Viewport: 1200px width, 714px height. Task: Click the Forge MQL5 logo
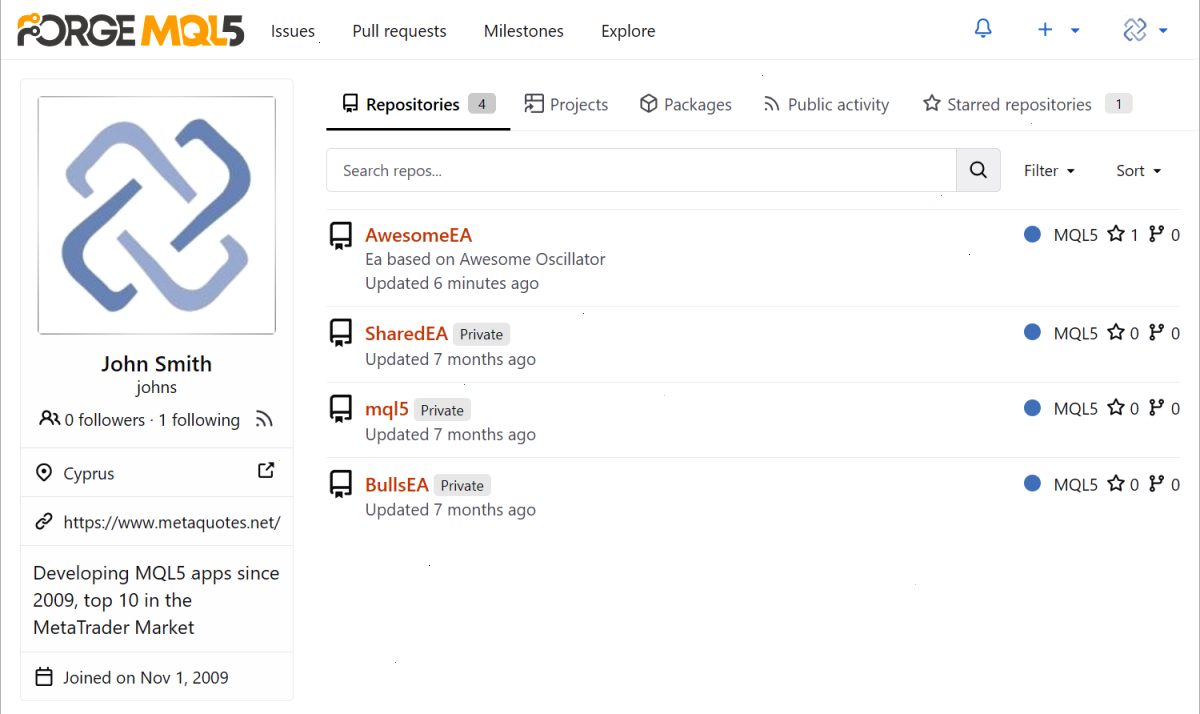pyautogui.click(x=131, y=30)
